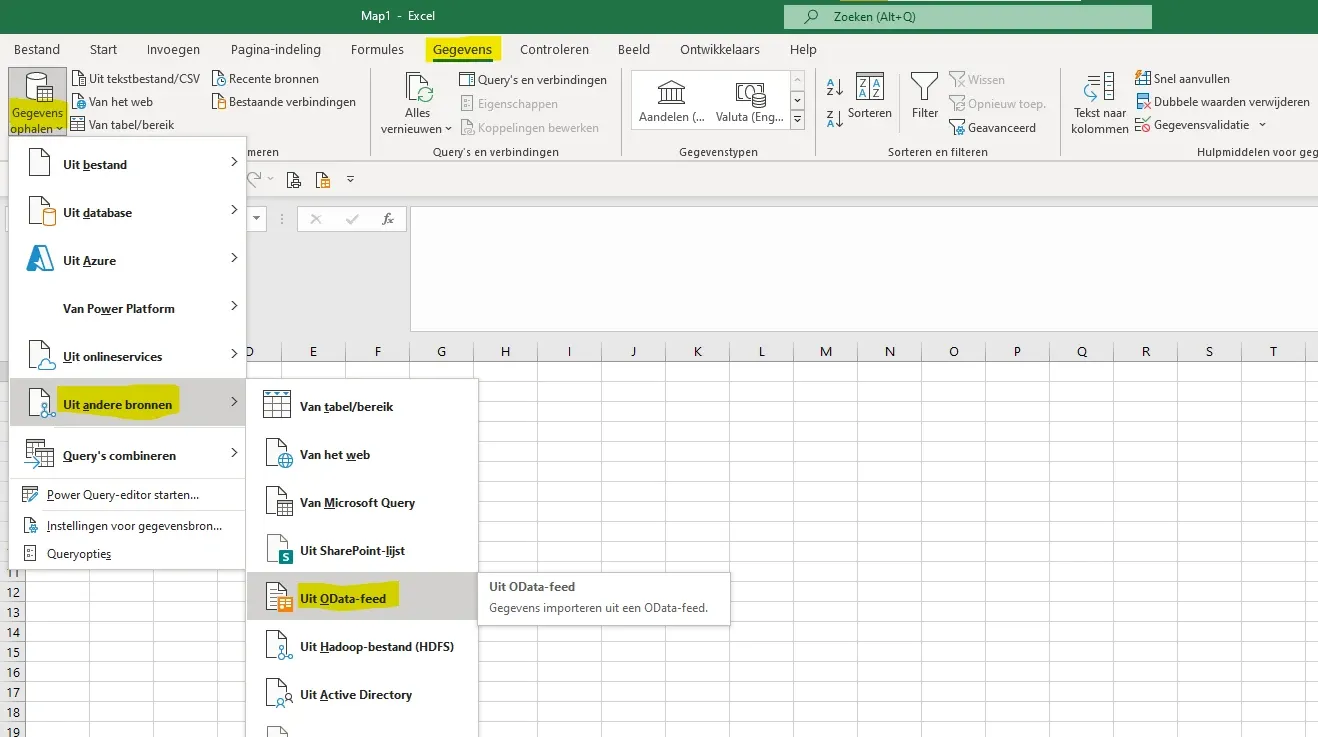Open Query's en verbindingen pane
The width and height of the screenshot is (1318, 737).
coord(533,79)
